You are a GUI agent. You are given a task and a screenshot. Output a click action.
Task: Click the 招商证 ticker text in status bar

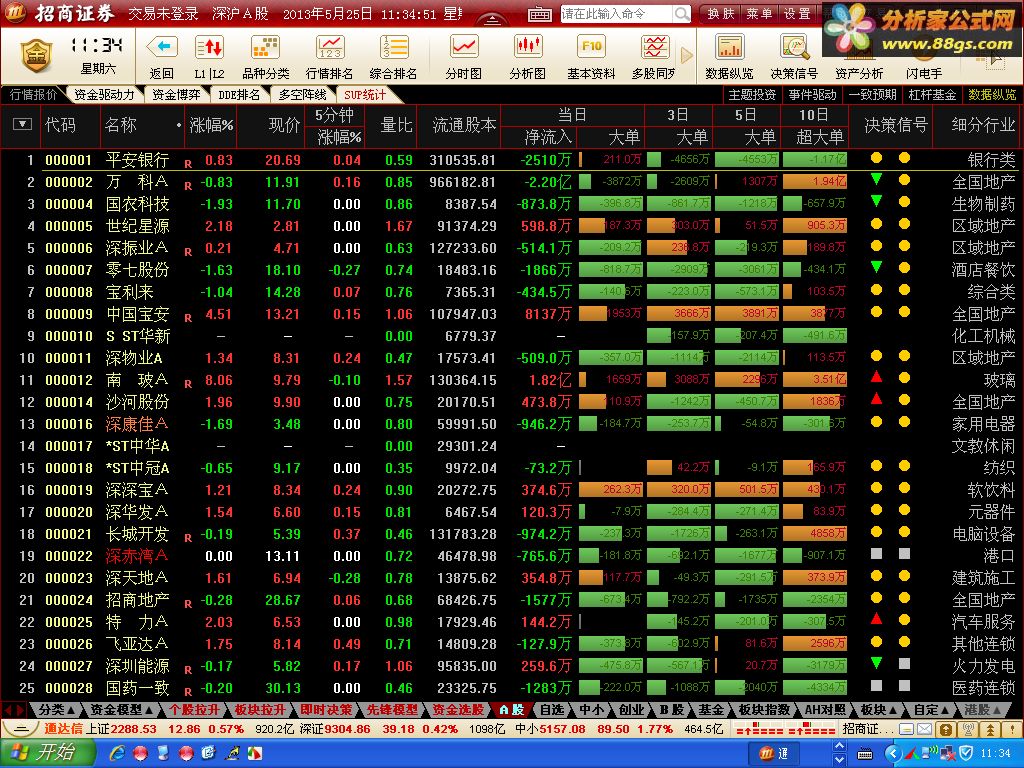point(868,729)
